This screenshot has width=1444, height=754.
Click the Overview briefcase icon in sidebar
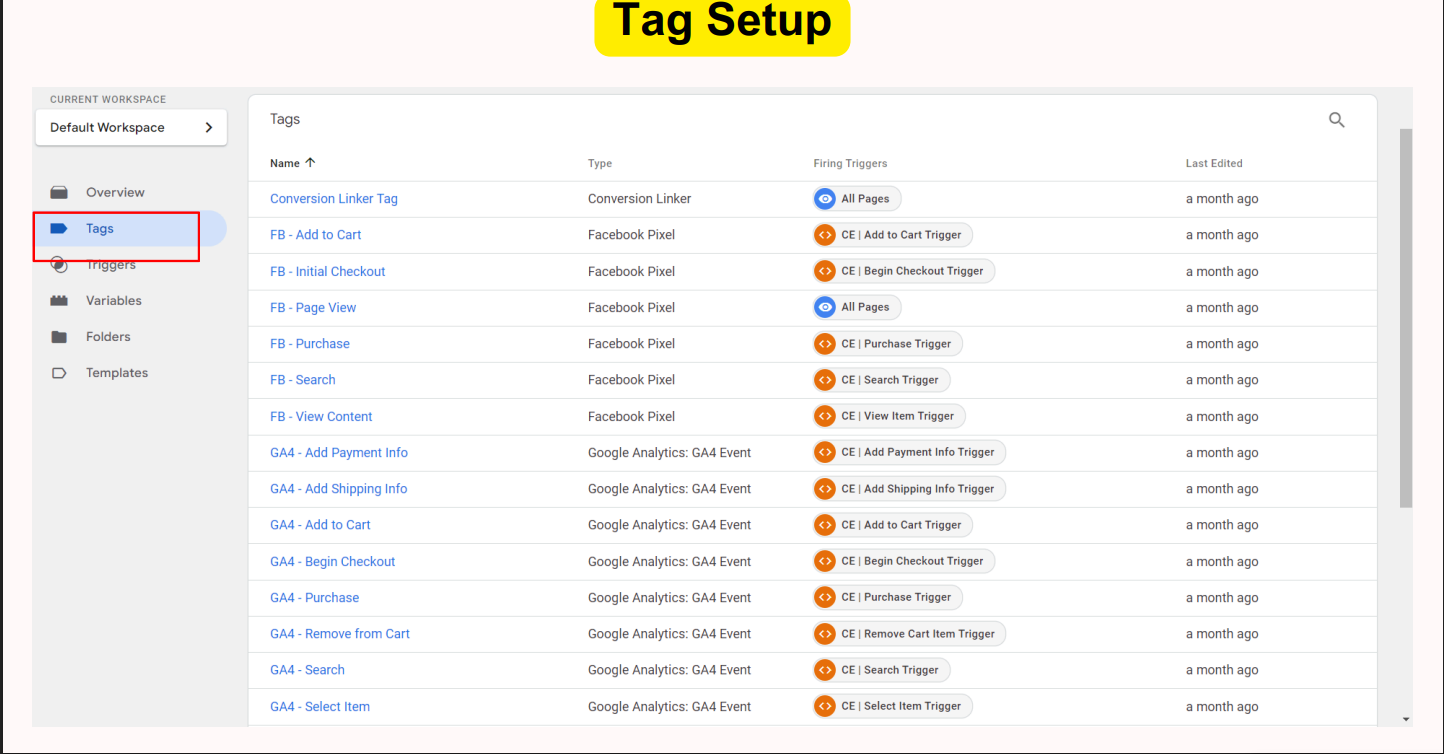pos(59,192)
